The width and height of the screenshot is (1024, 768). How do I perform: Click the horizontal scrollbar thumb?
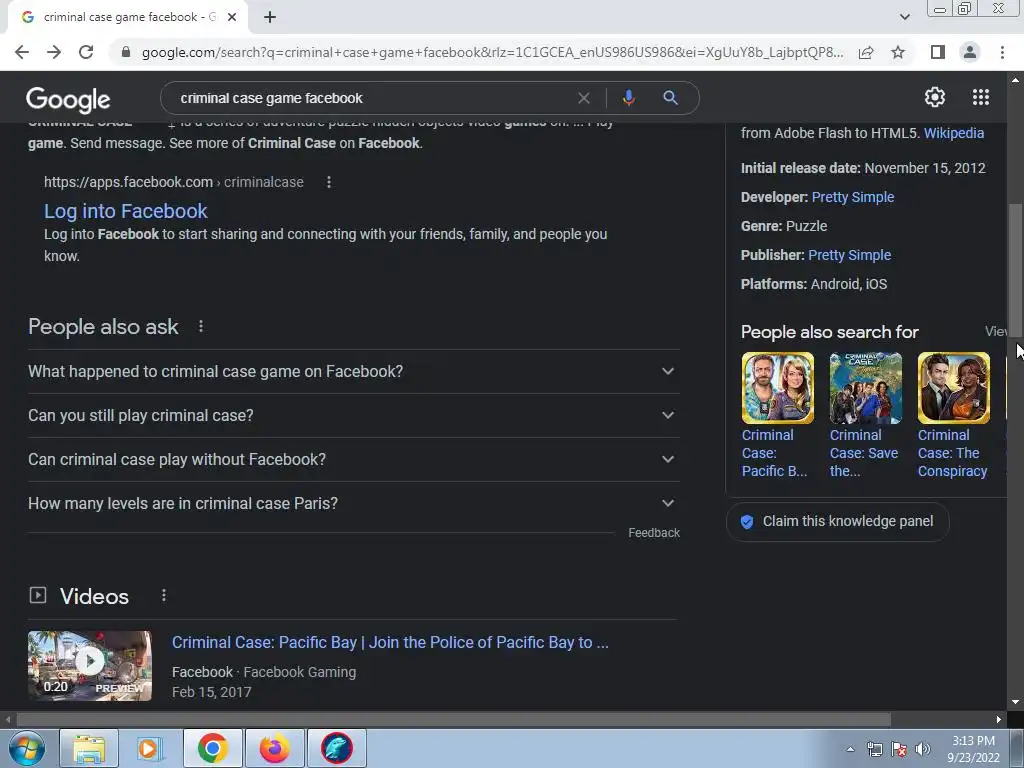click(454, 720)
